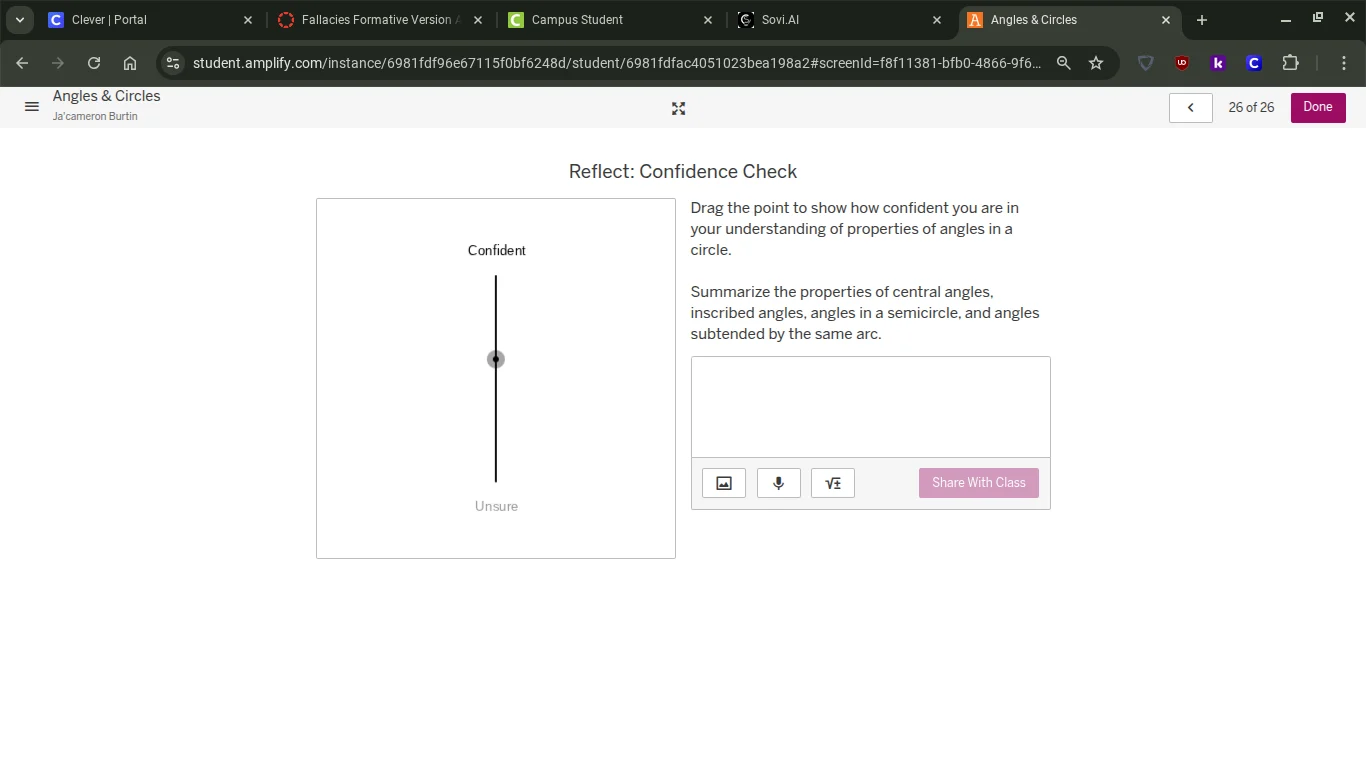The image size is (1366, 768).
Task: Click the fullscreen expand icon at the top
Action: point(678,108)
